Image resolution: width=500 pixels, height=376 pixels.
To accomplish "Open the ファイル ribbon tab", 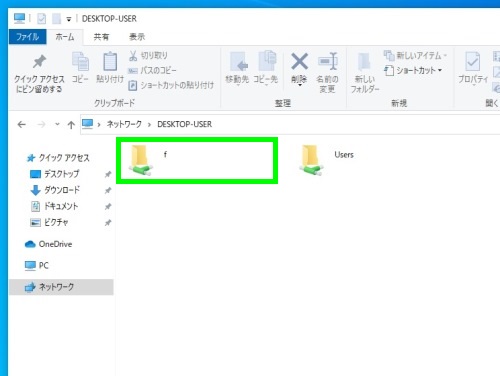I will click(x=28, y=37).
